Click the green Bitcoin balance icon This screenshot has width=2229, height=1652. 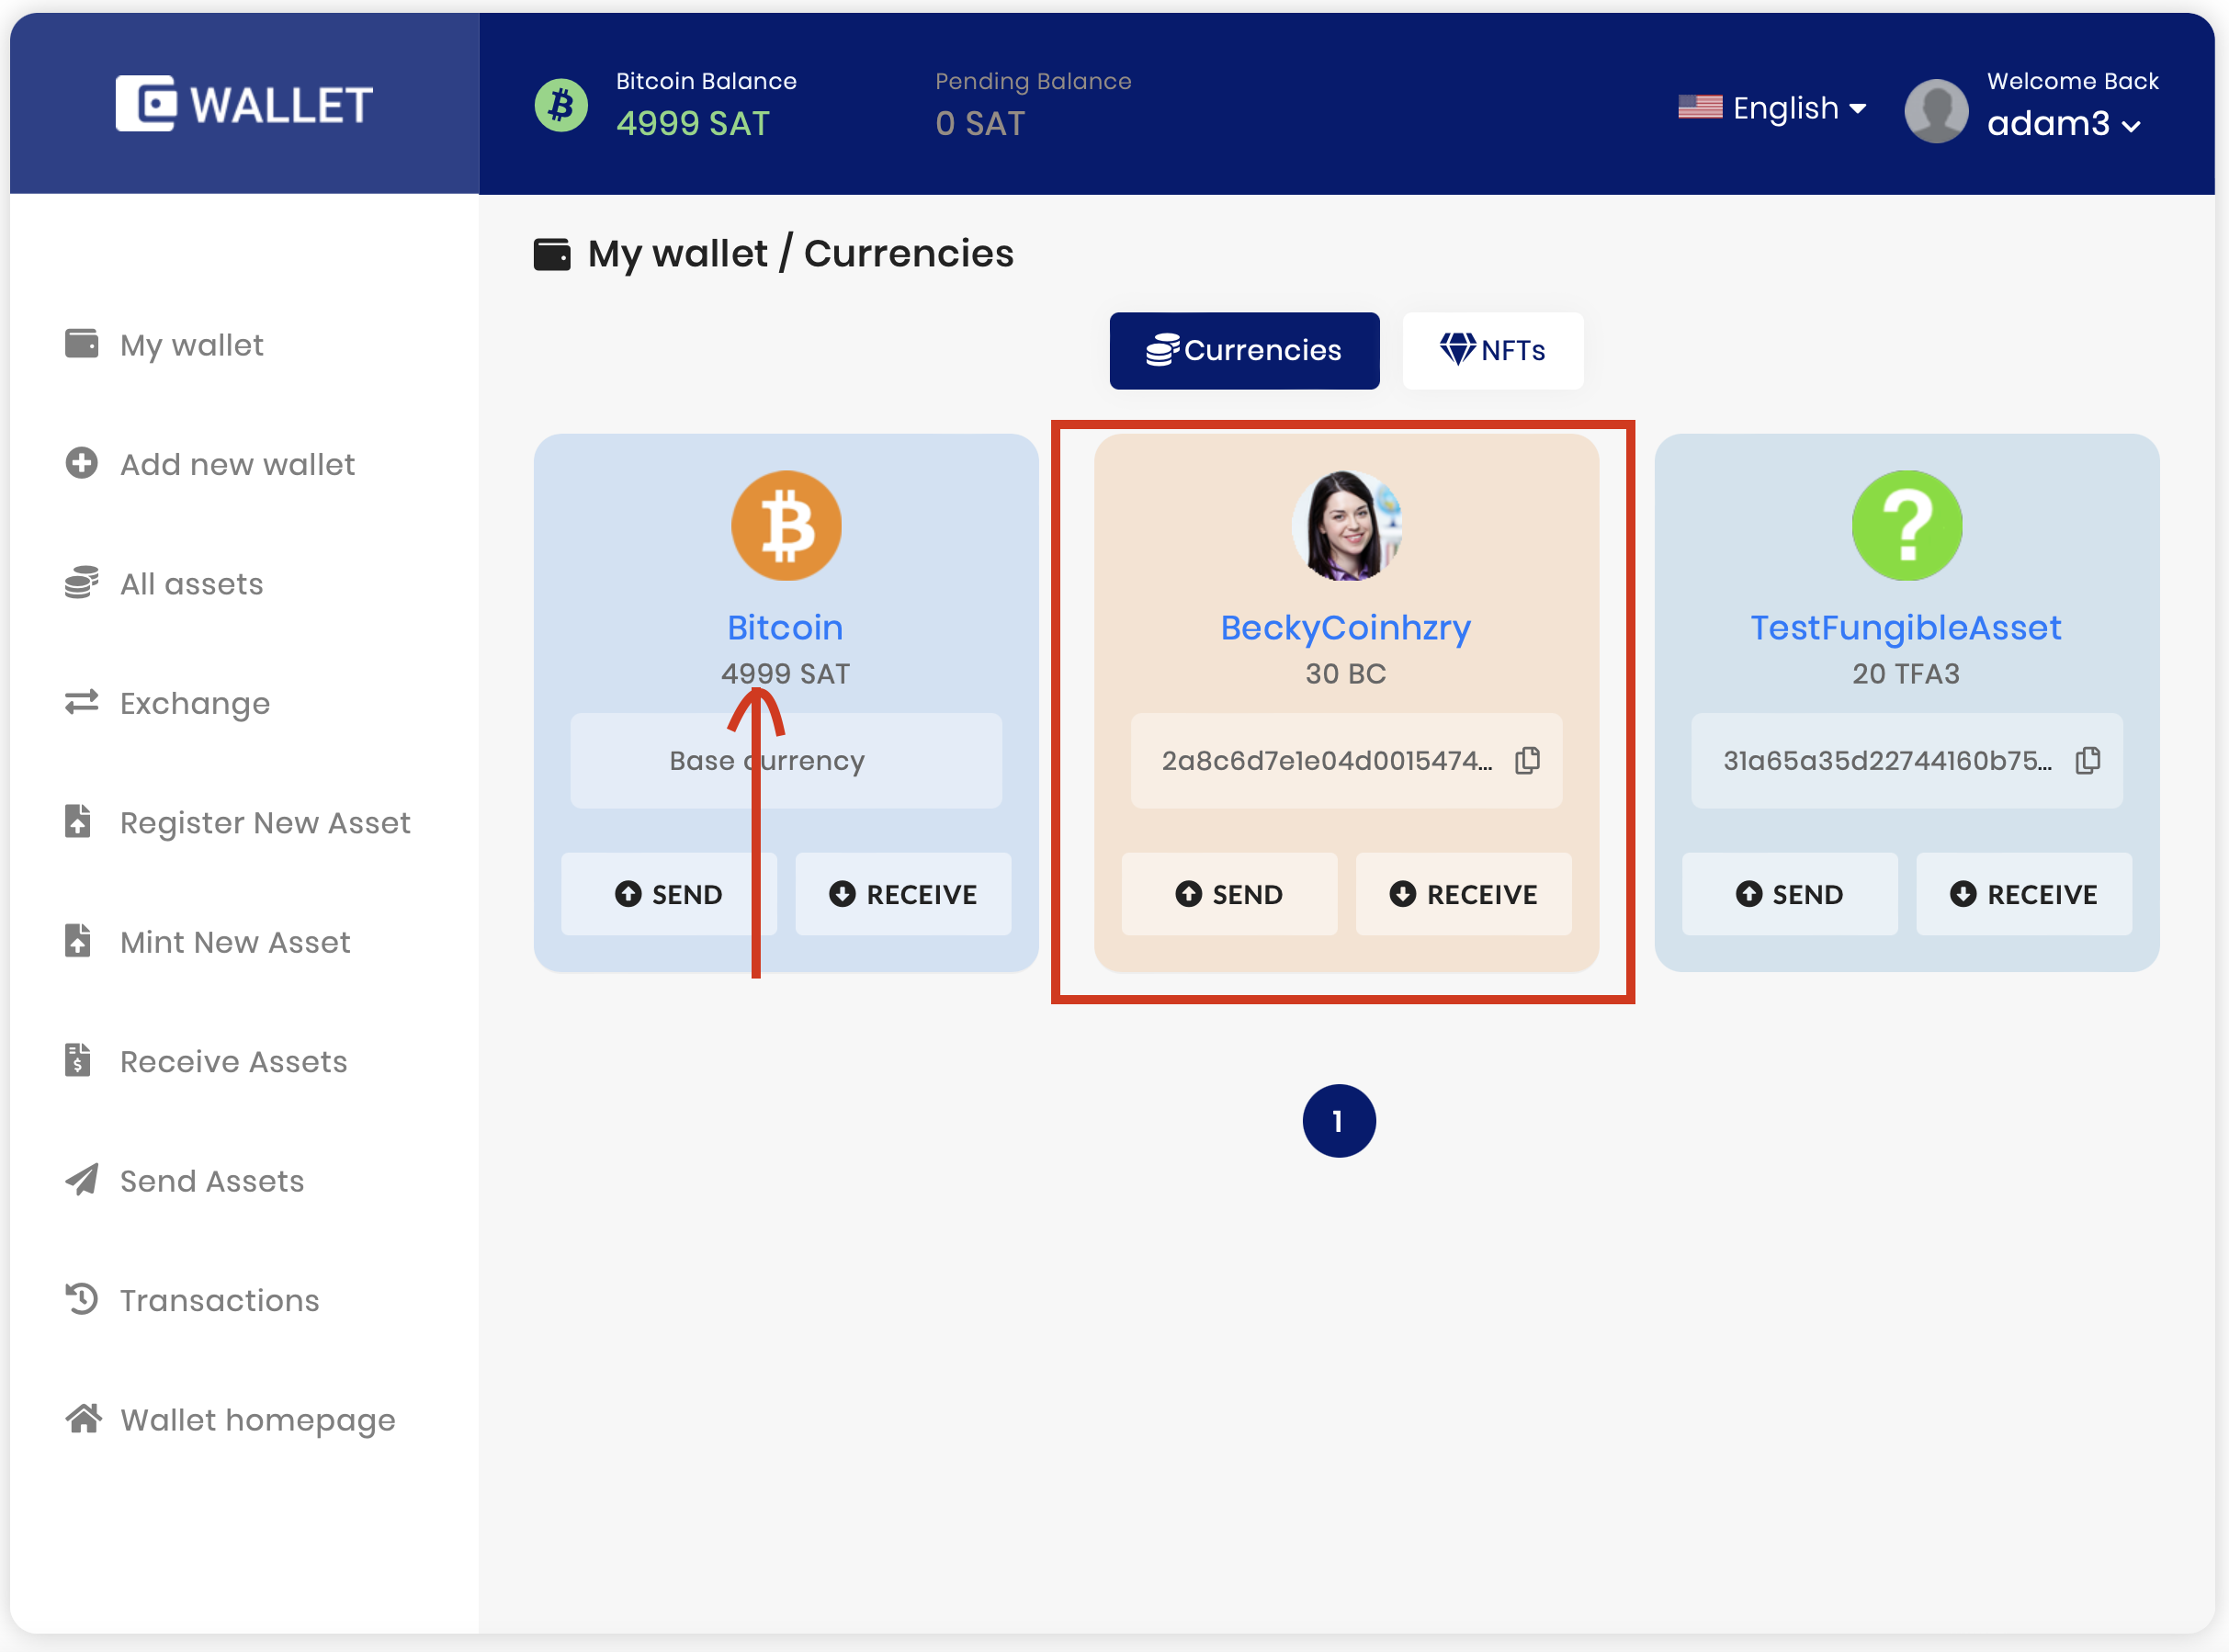coord(561,105)
